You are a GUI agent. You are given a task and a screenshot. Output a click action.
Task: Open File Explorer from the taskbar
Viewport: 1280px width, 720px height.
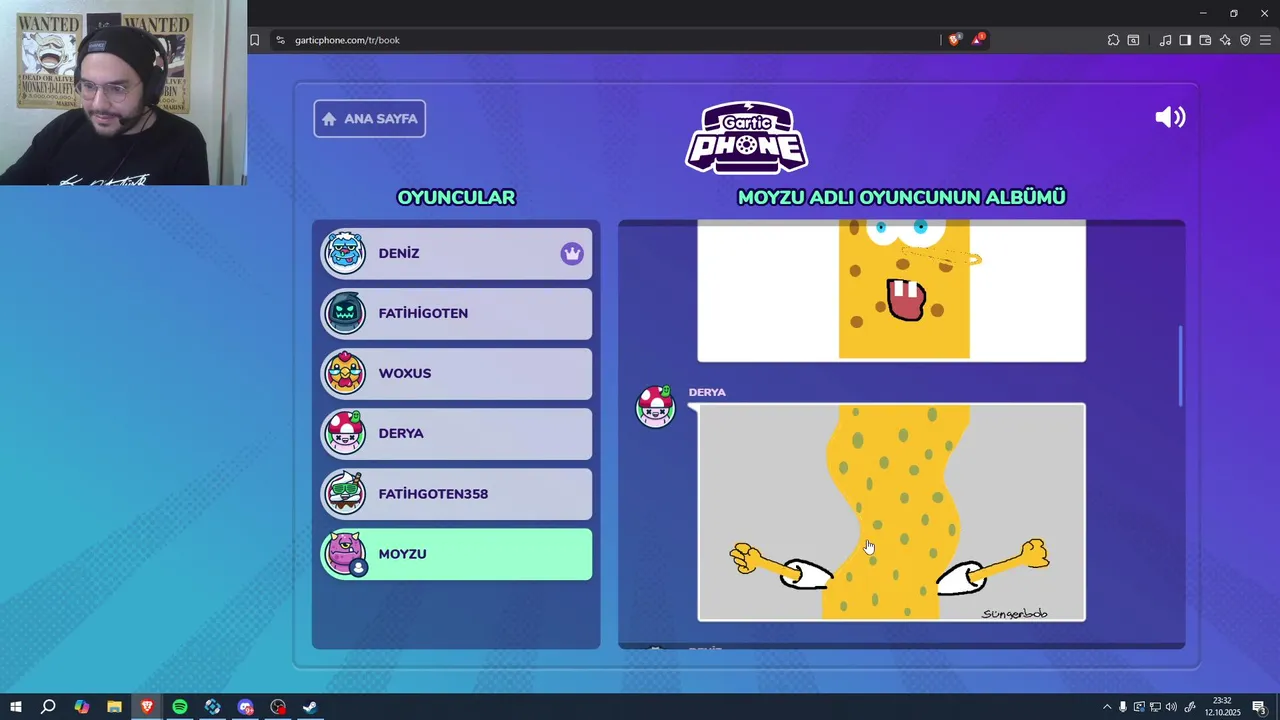(x=114, y=707)
